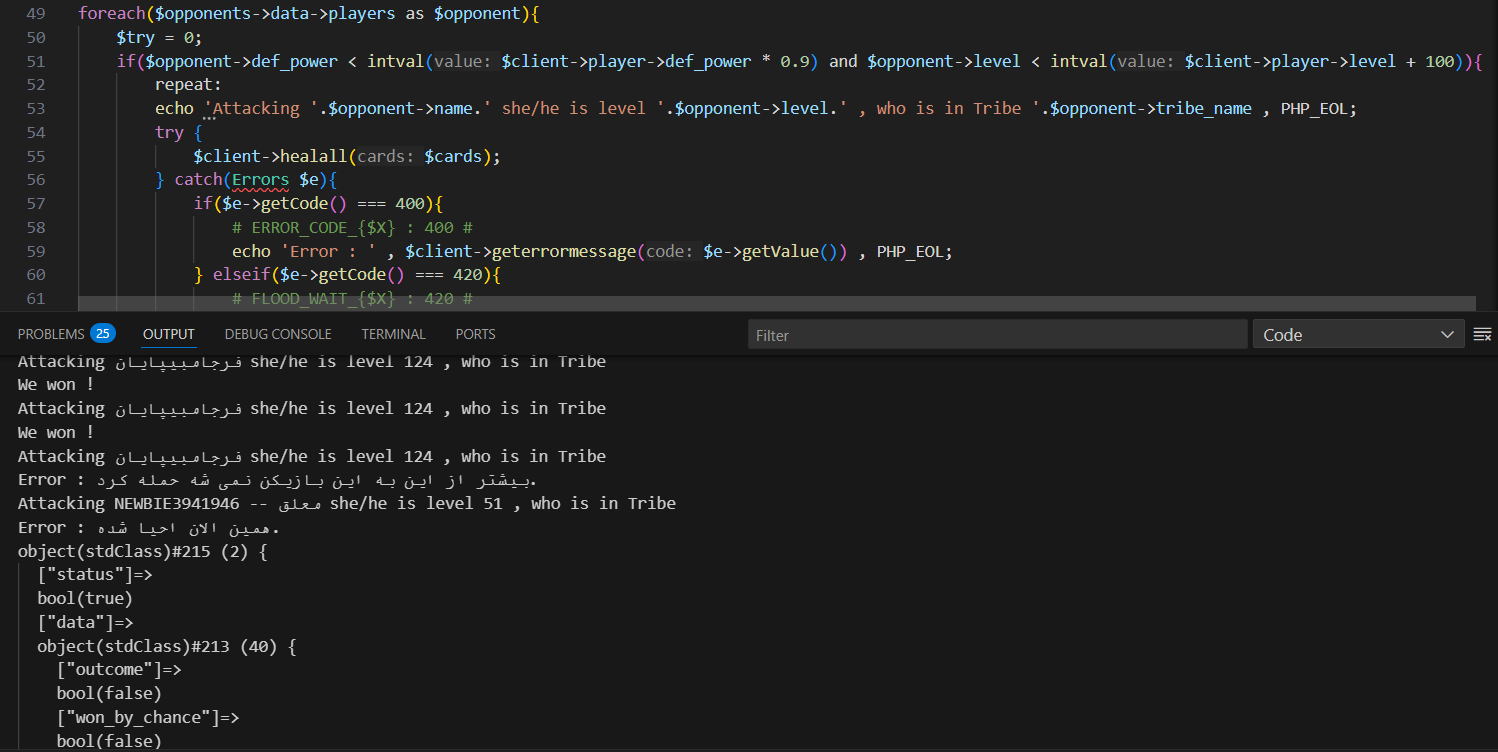The image size is (1498, 752).
Task: Focus the output Filter text box
Action: [x=996, y=335]
